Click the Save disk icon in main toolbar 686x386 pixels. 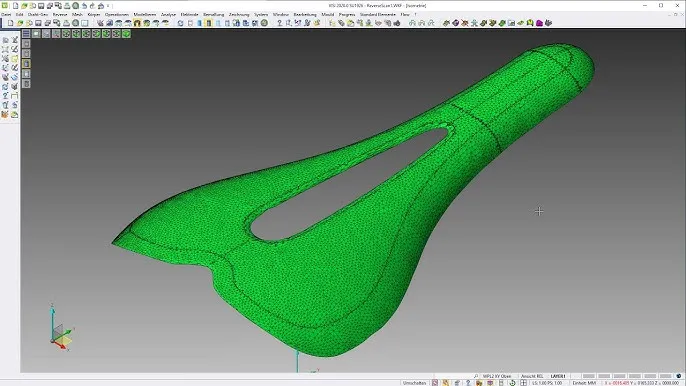coord(38,23)
